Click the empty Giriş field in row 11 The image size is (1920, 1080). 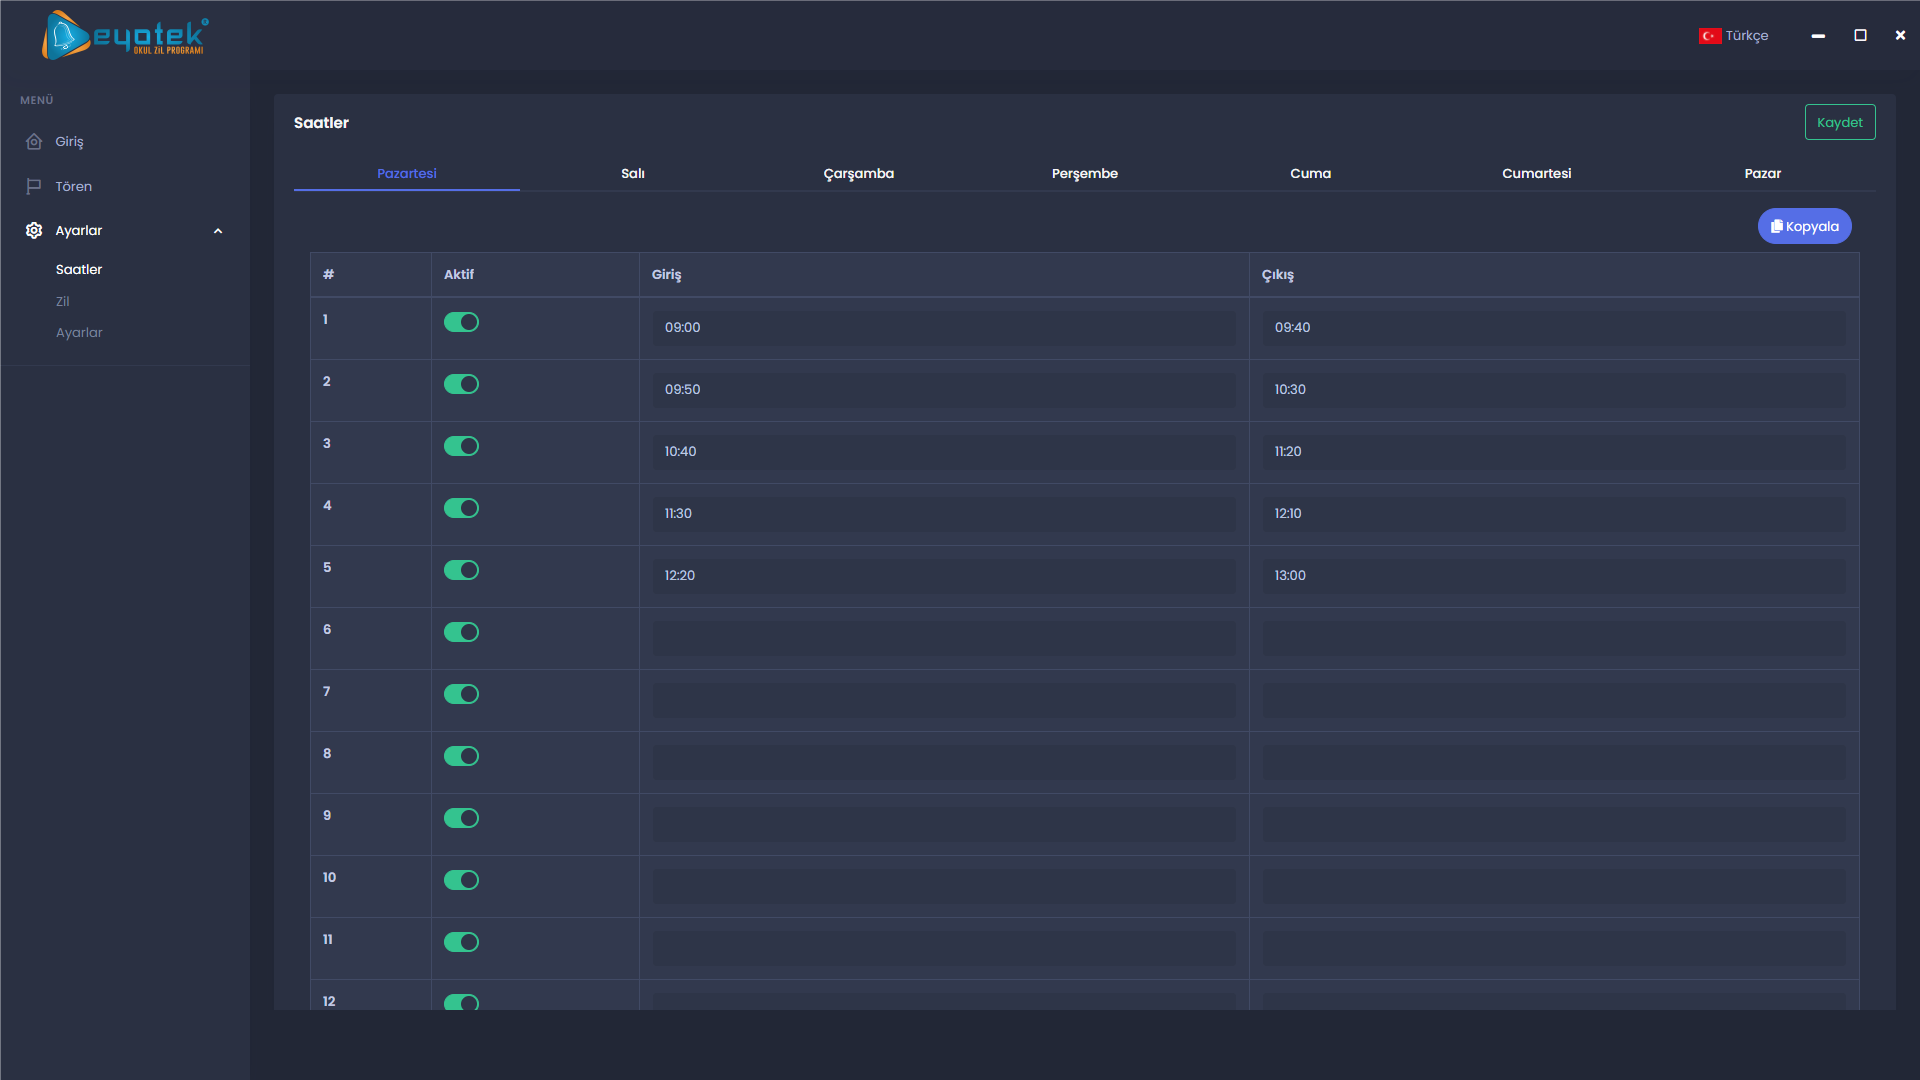click(944, 948)
